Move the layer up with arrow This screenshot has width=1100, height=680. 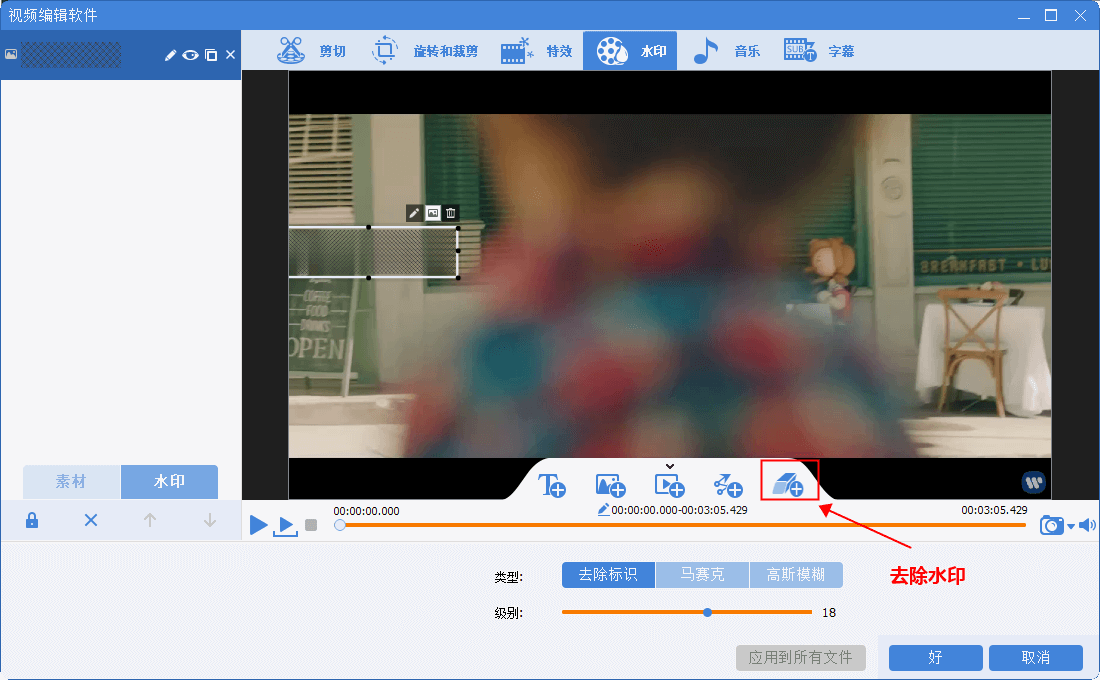149,520
